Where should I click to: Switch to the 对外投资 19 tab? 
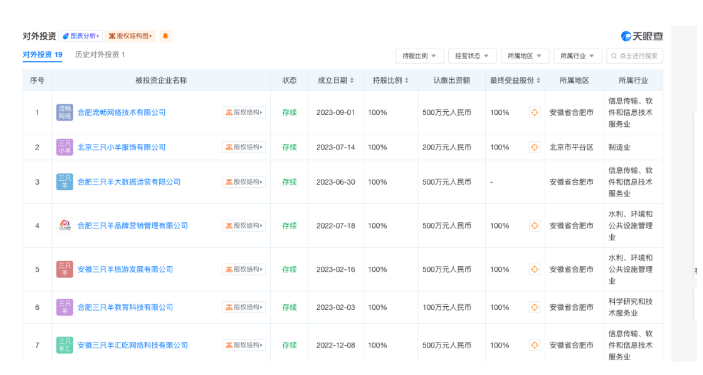(43, 54)
